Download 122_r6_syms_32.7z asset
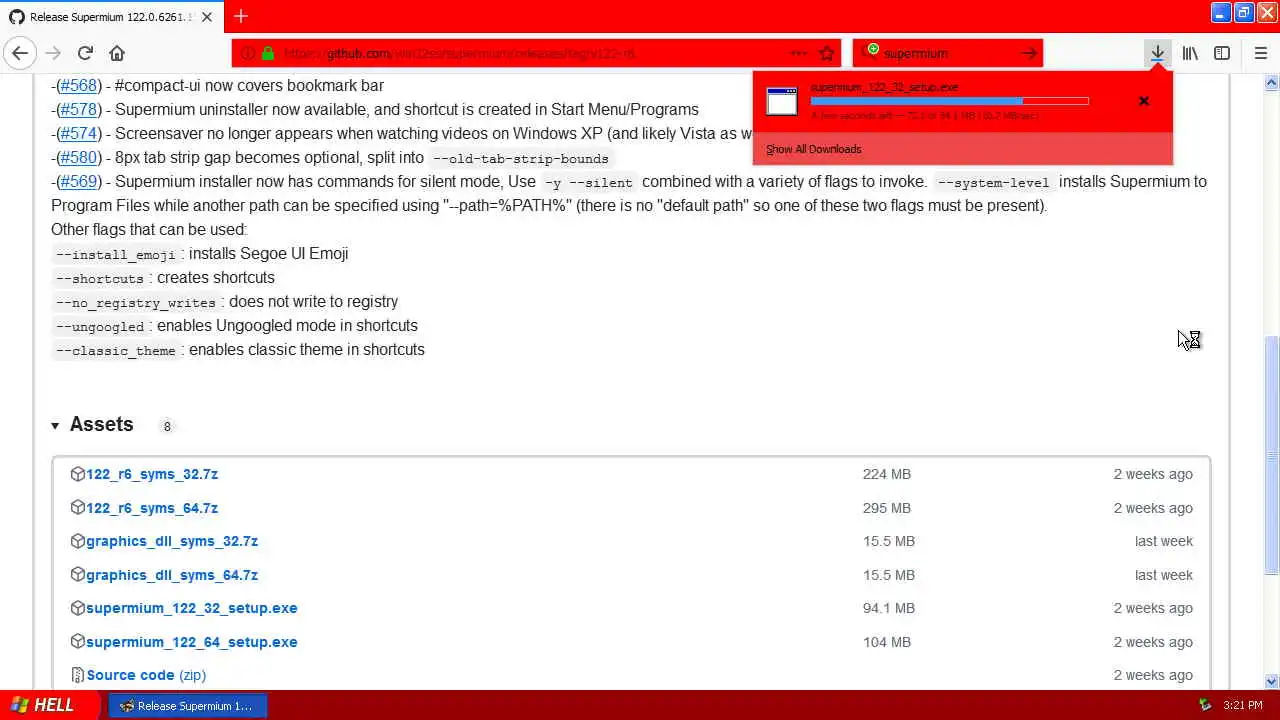 click(x=152, y=474)
